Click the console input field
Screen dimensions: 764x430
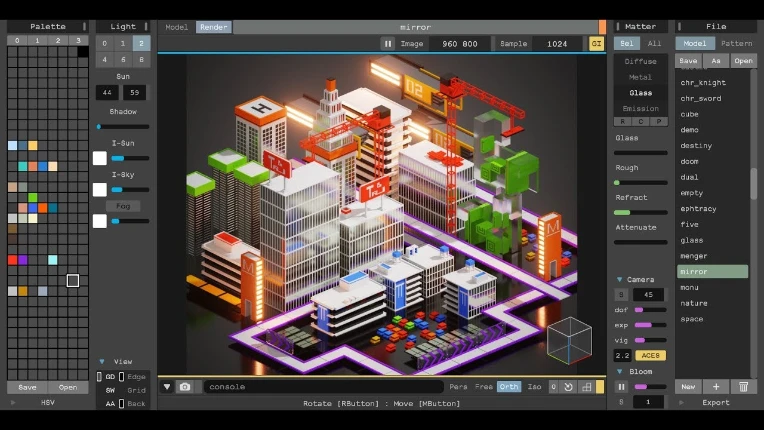click(324, 387)
